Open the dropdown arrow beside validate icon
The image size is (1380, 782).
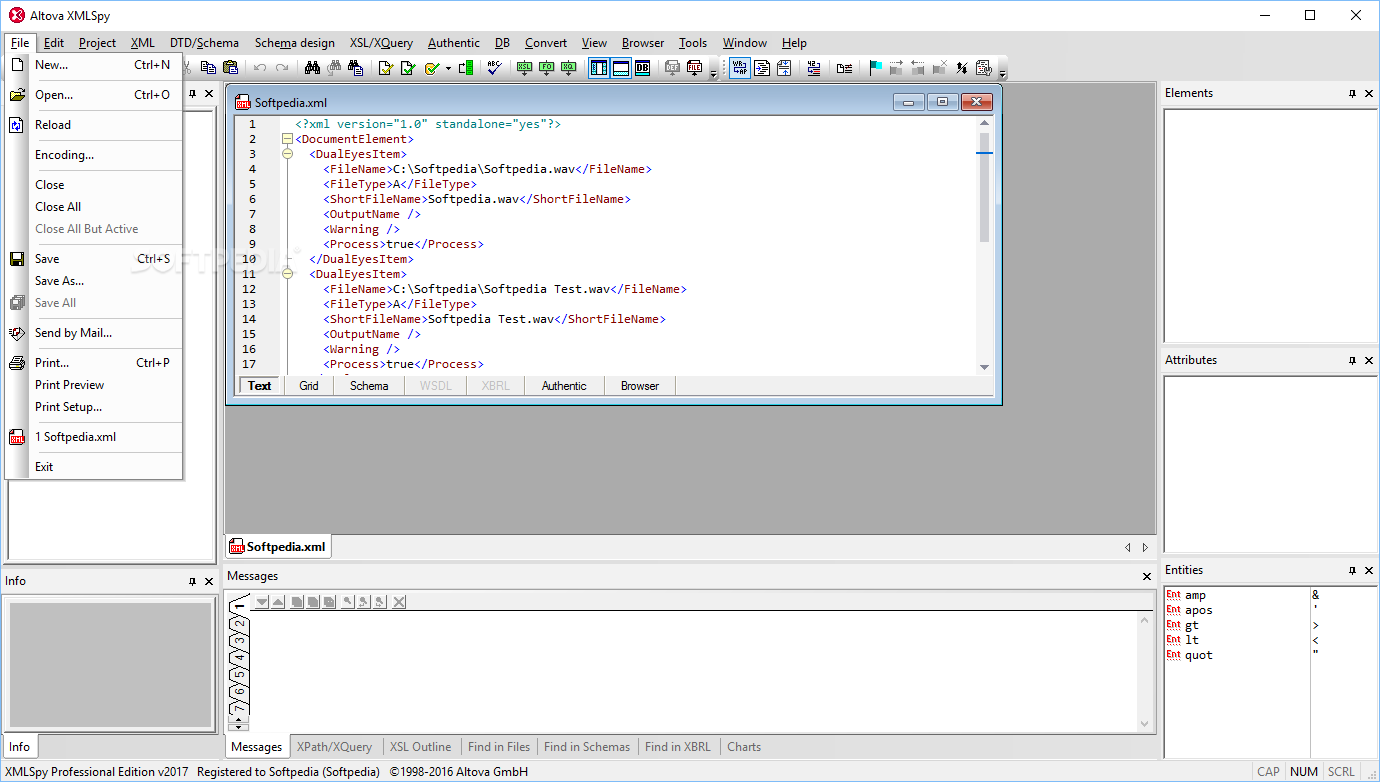click(448, 67)
